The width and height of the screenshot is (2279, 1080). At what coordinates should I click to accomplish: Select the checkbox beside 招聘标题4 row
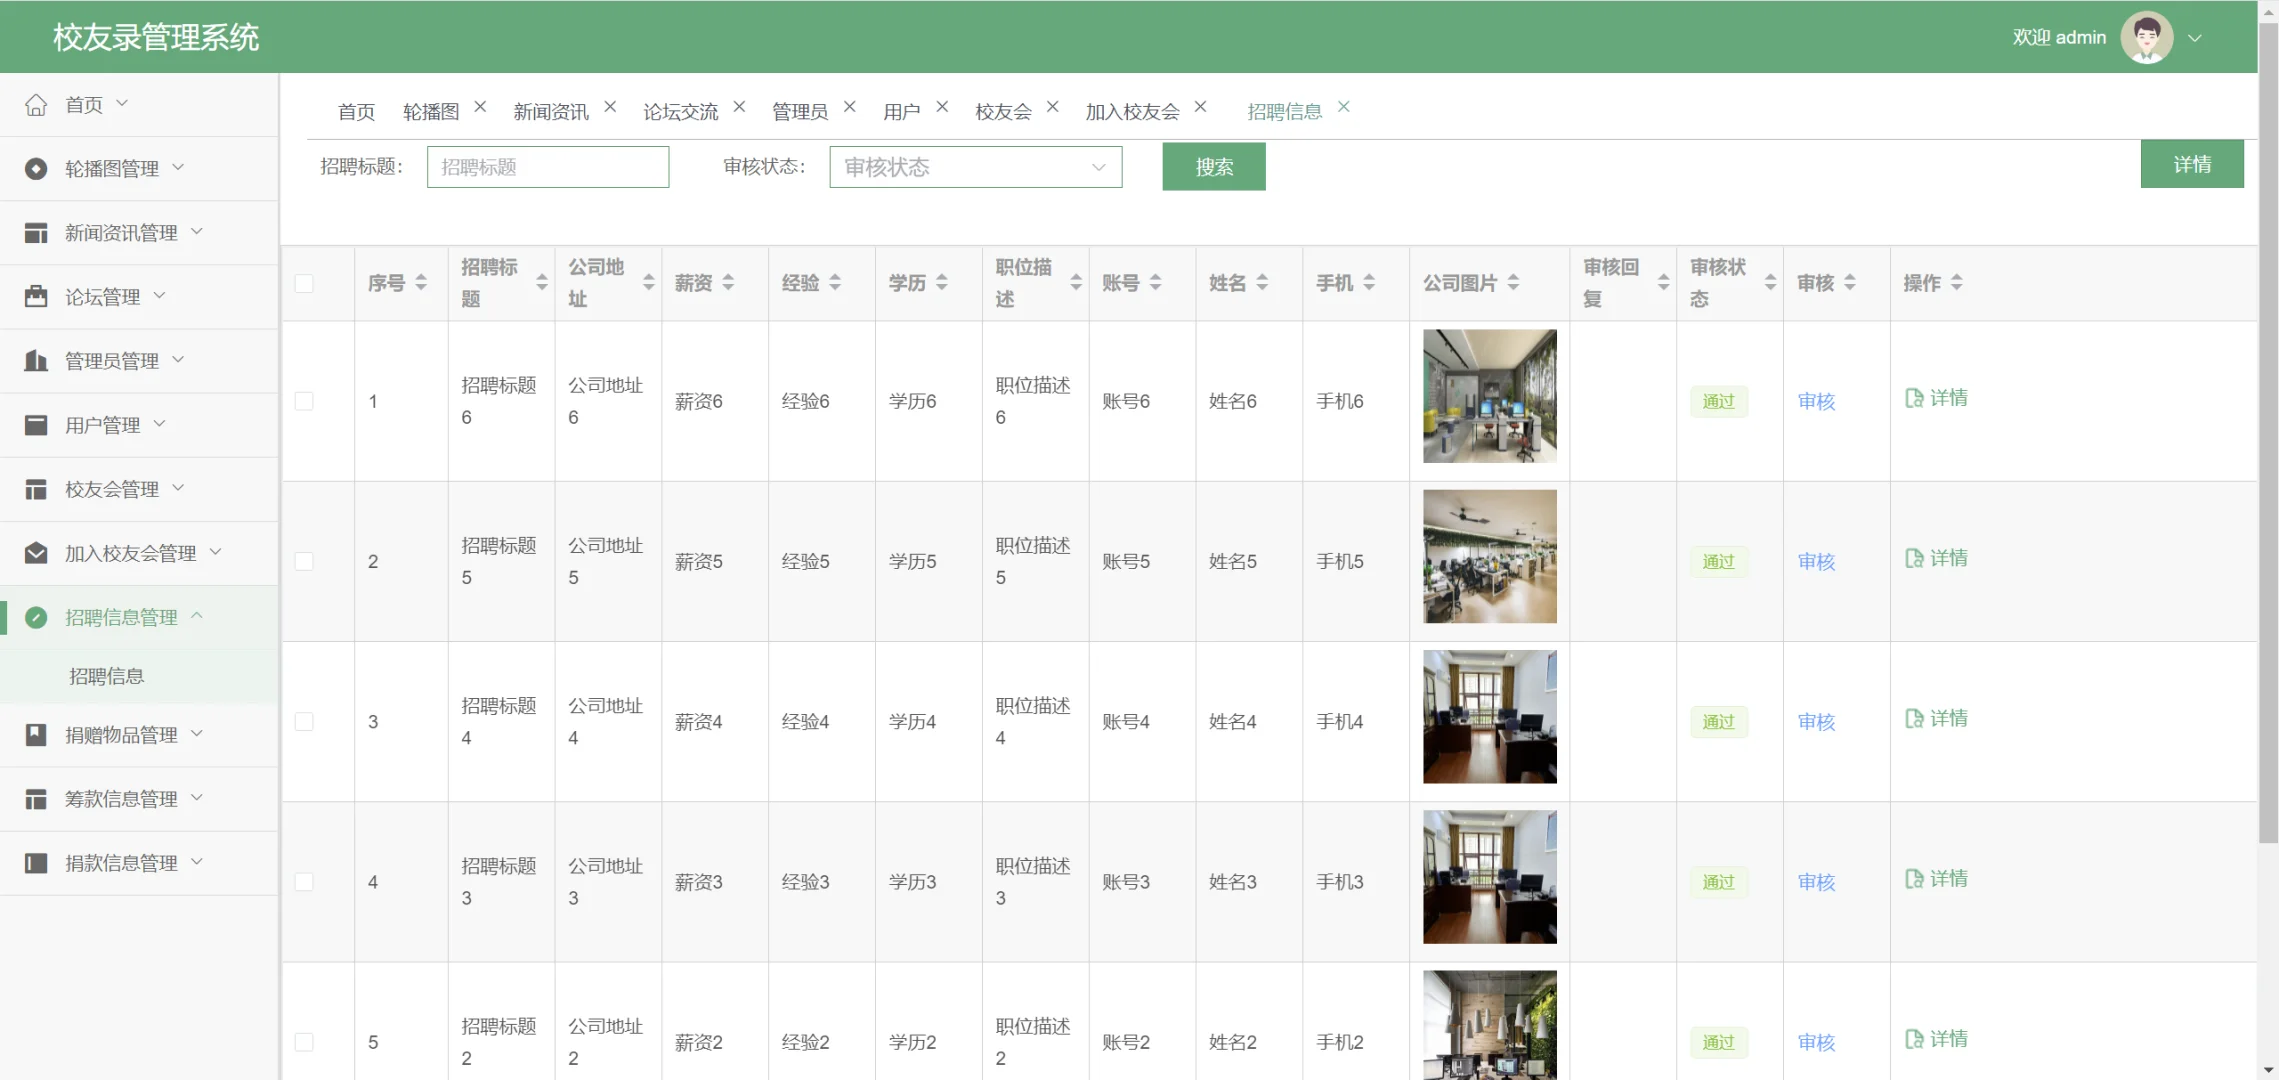coord(305,720)
